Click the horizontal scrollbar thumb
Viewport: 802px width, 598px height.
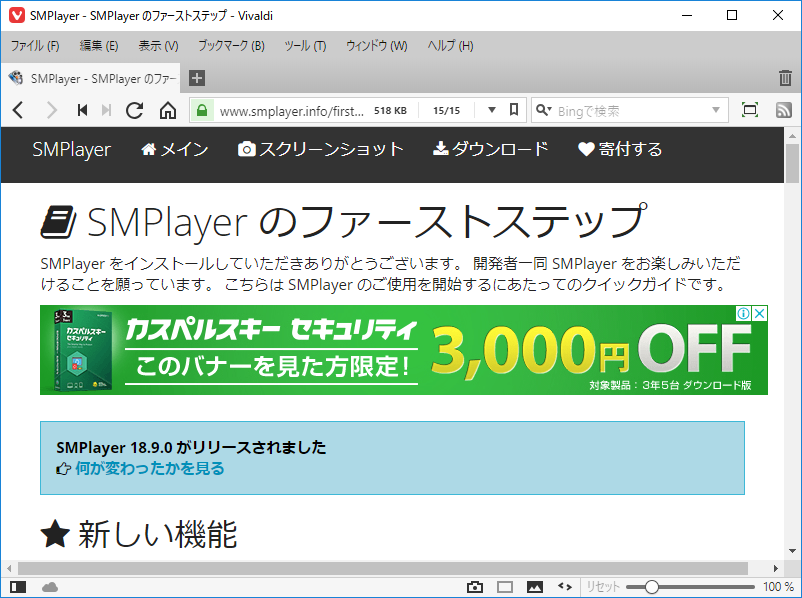point(383,568)
